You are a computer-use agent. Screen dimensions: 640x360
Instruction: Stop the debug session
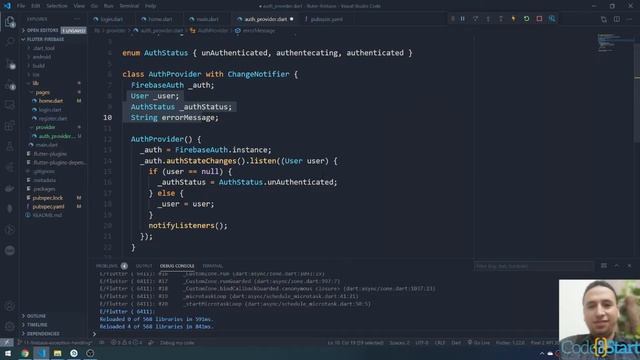(x=539, y=19)
